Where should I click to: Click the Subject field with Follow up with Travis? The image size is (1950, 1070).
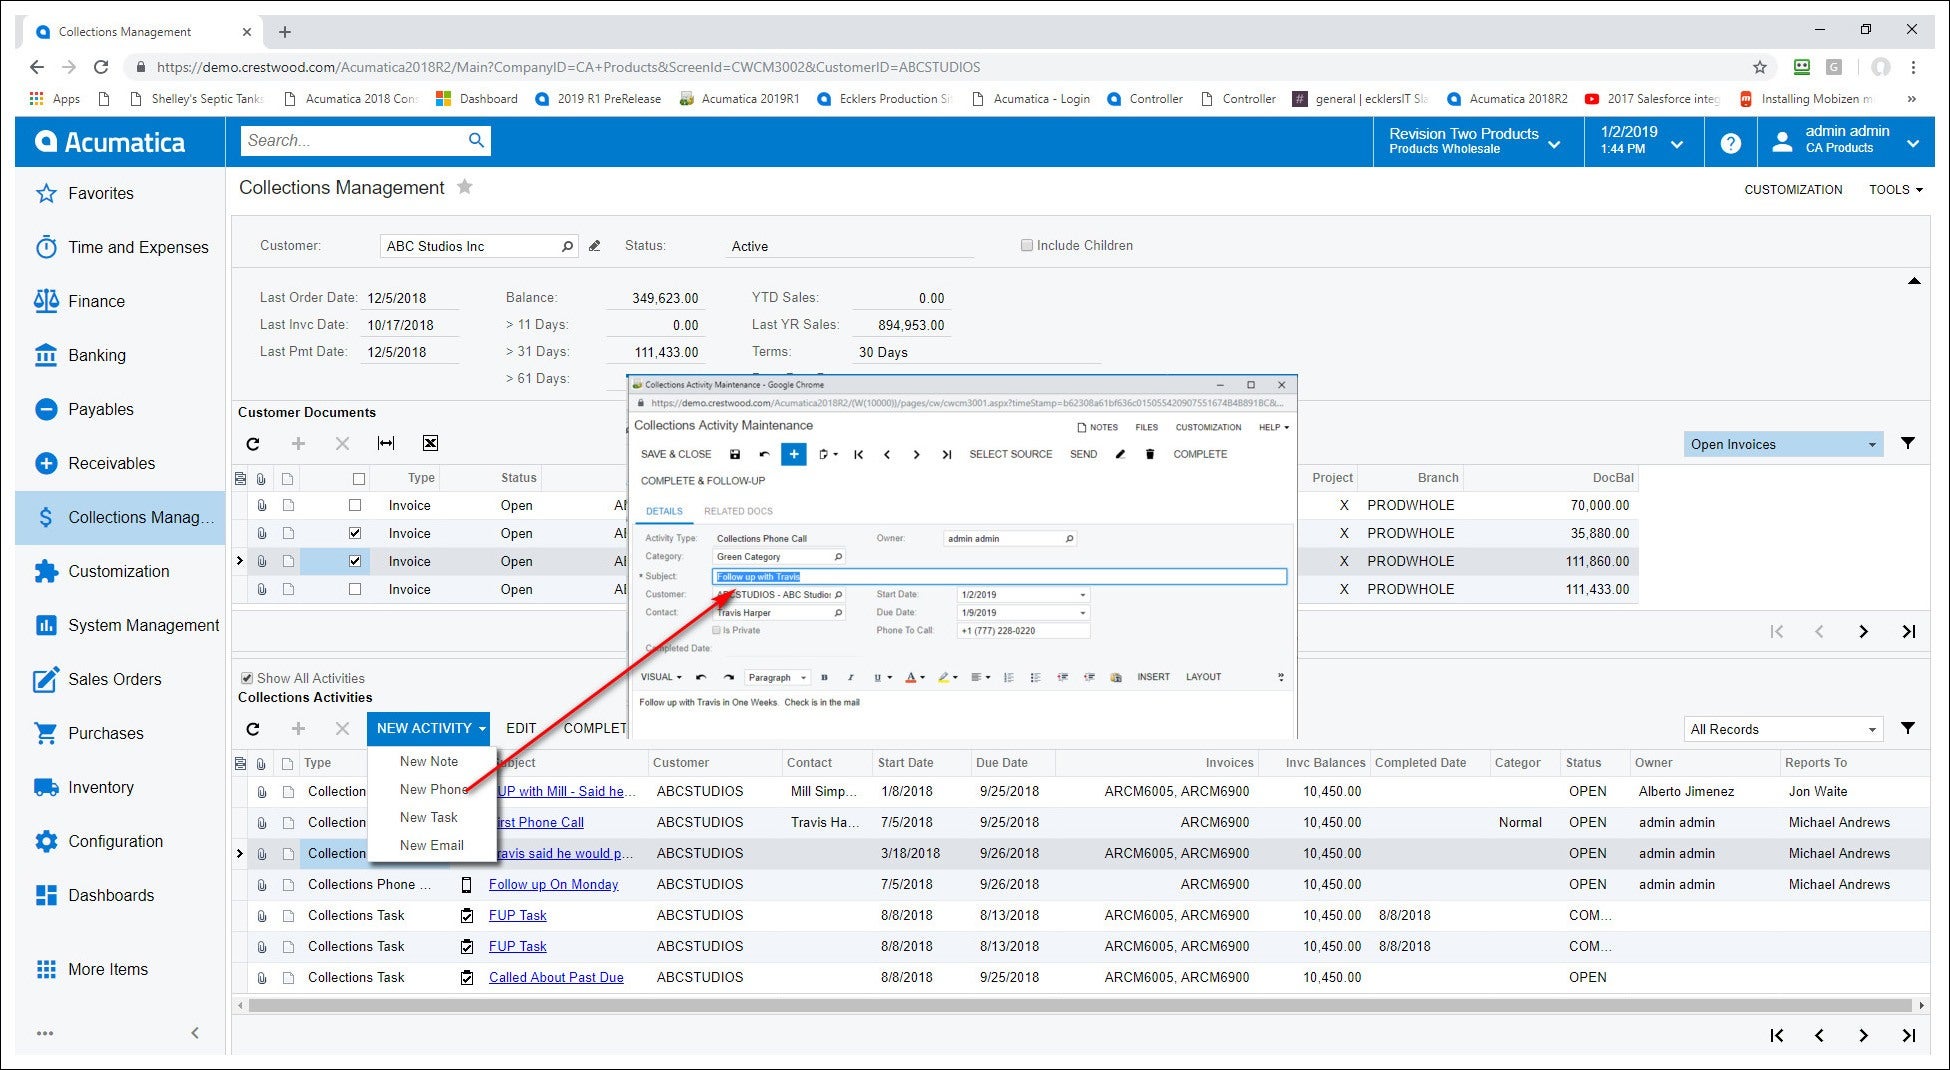(x=999, y=576)
